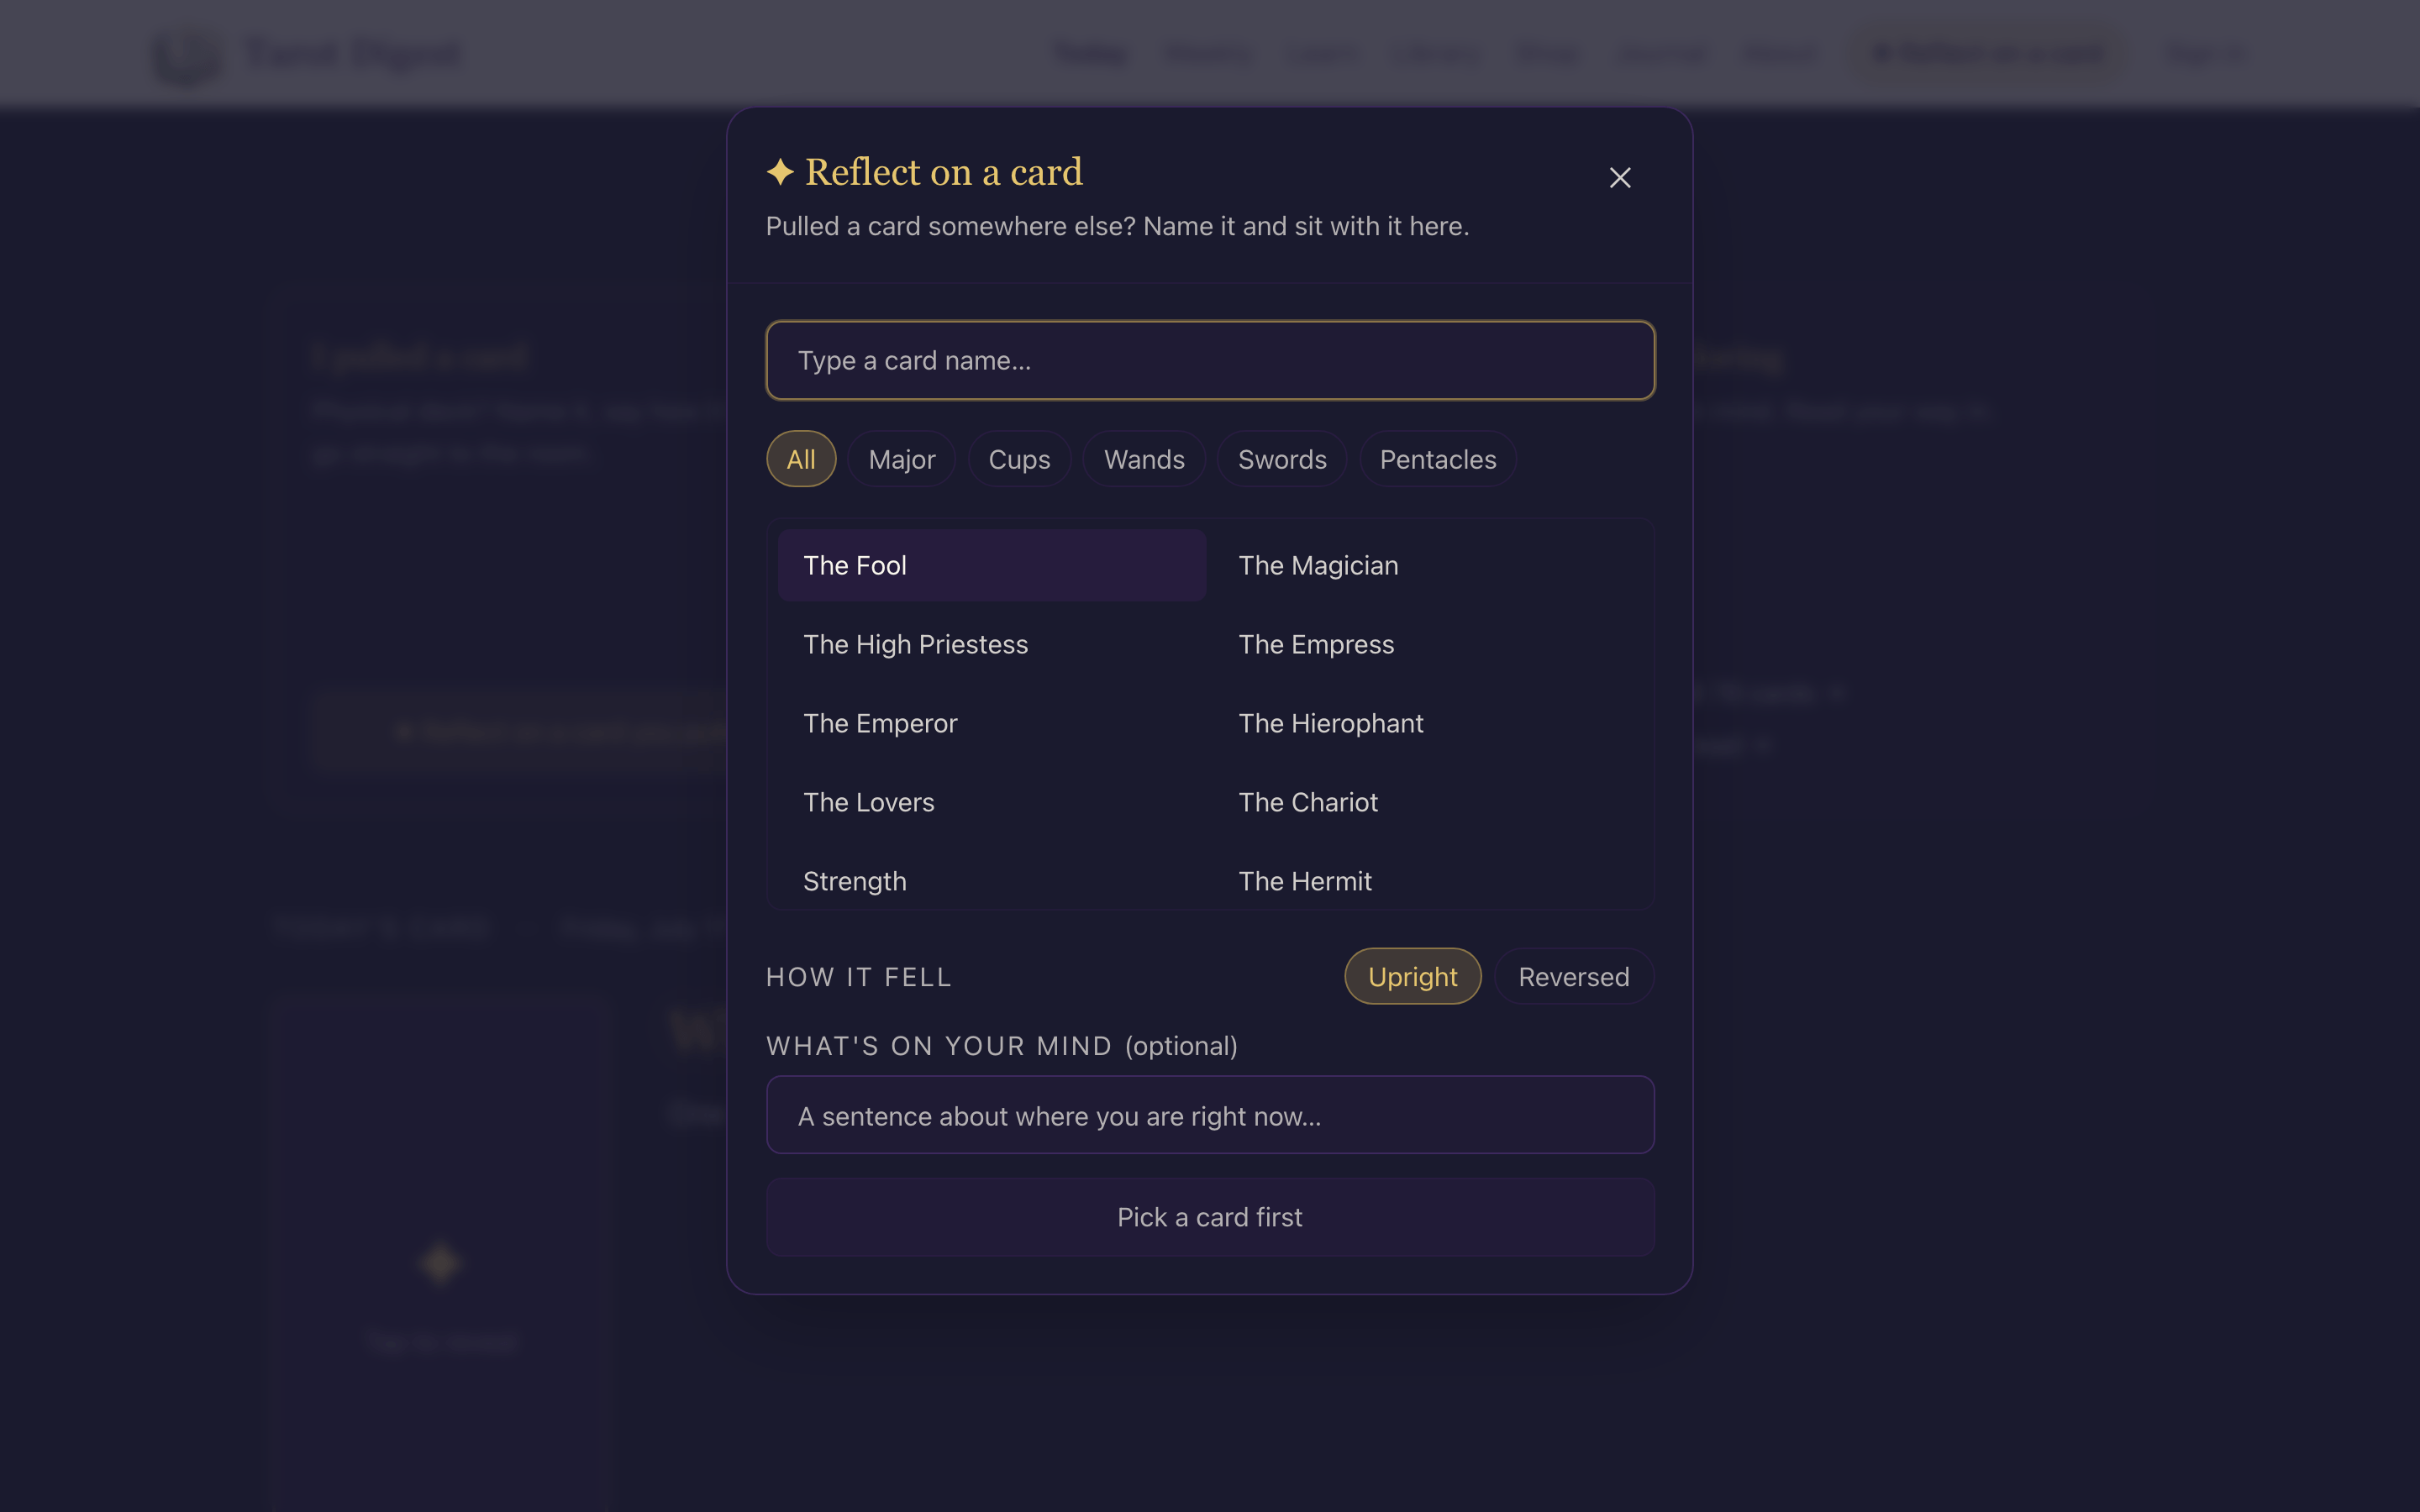The image size is (2420, 1512).
Task: Choose The Fool card
Action: point(992,565)
